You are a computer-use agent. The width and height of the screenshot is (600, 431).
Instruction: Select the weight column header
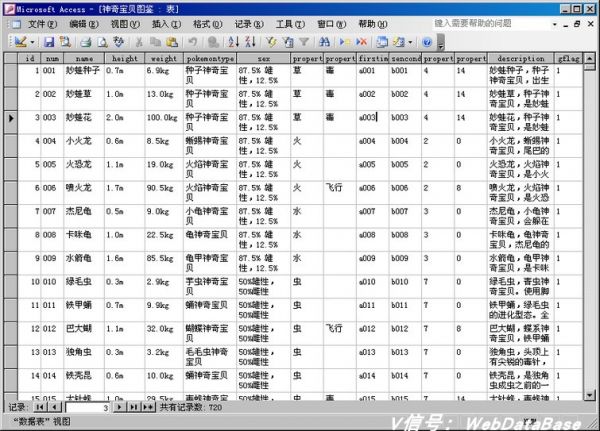click(x=164, y=59)
